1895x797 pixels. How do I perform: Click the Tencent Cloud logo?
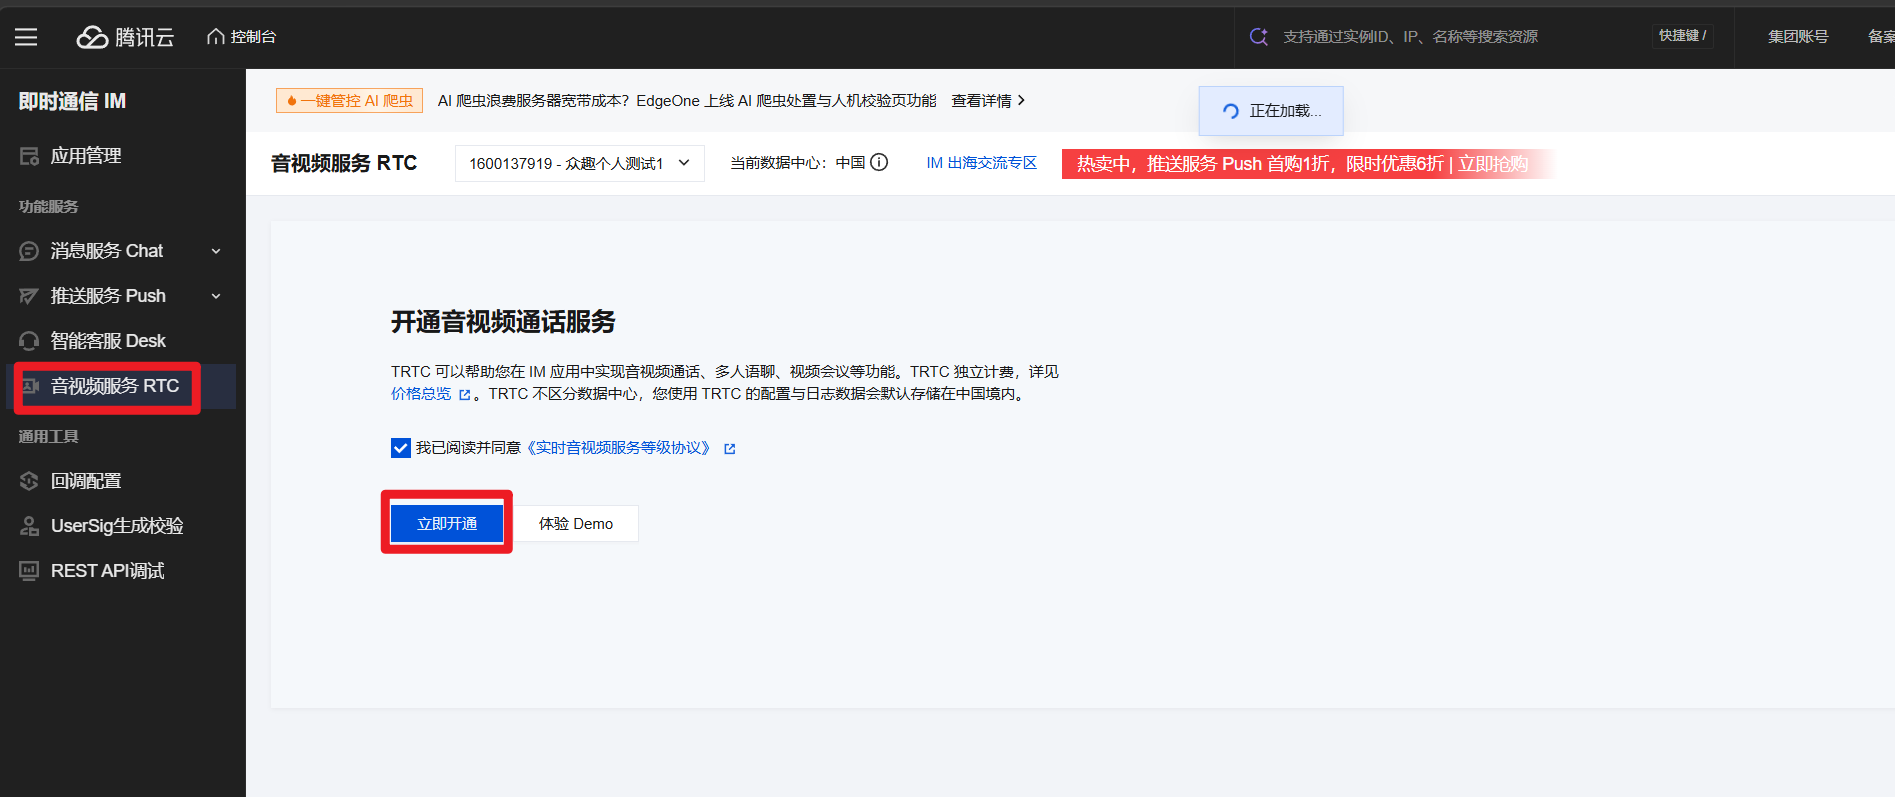click(125, 37)
